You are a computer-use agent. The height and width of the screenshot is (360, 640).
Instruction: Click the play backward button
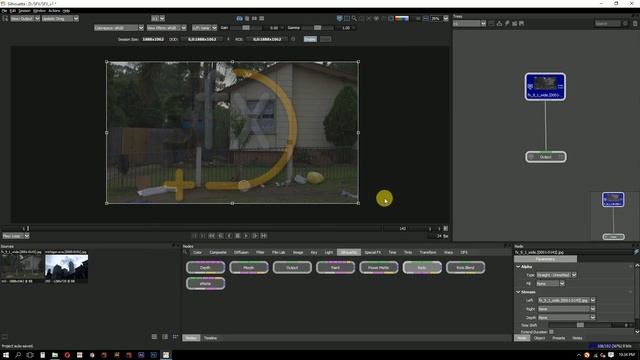(229, 236)
